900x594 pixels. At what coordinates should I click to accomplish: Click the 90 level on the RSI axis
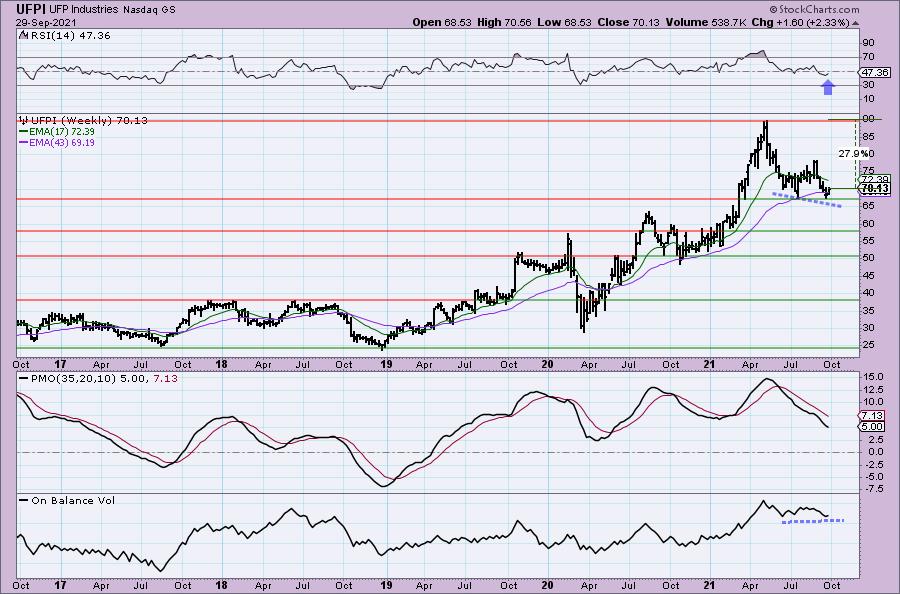tap(868, 43)
